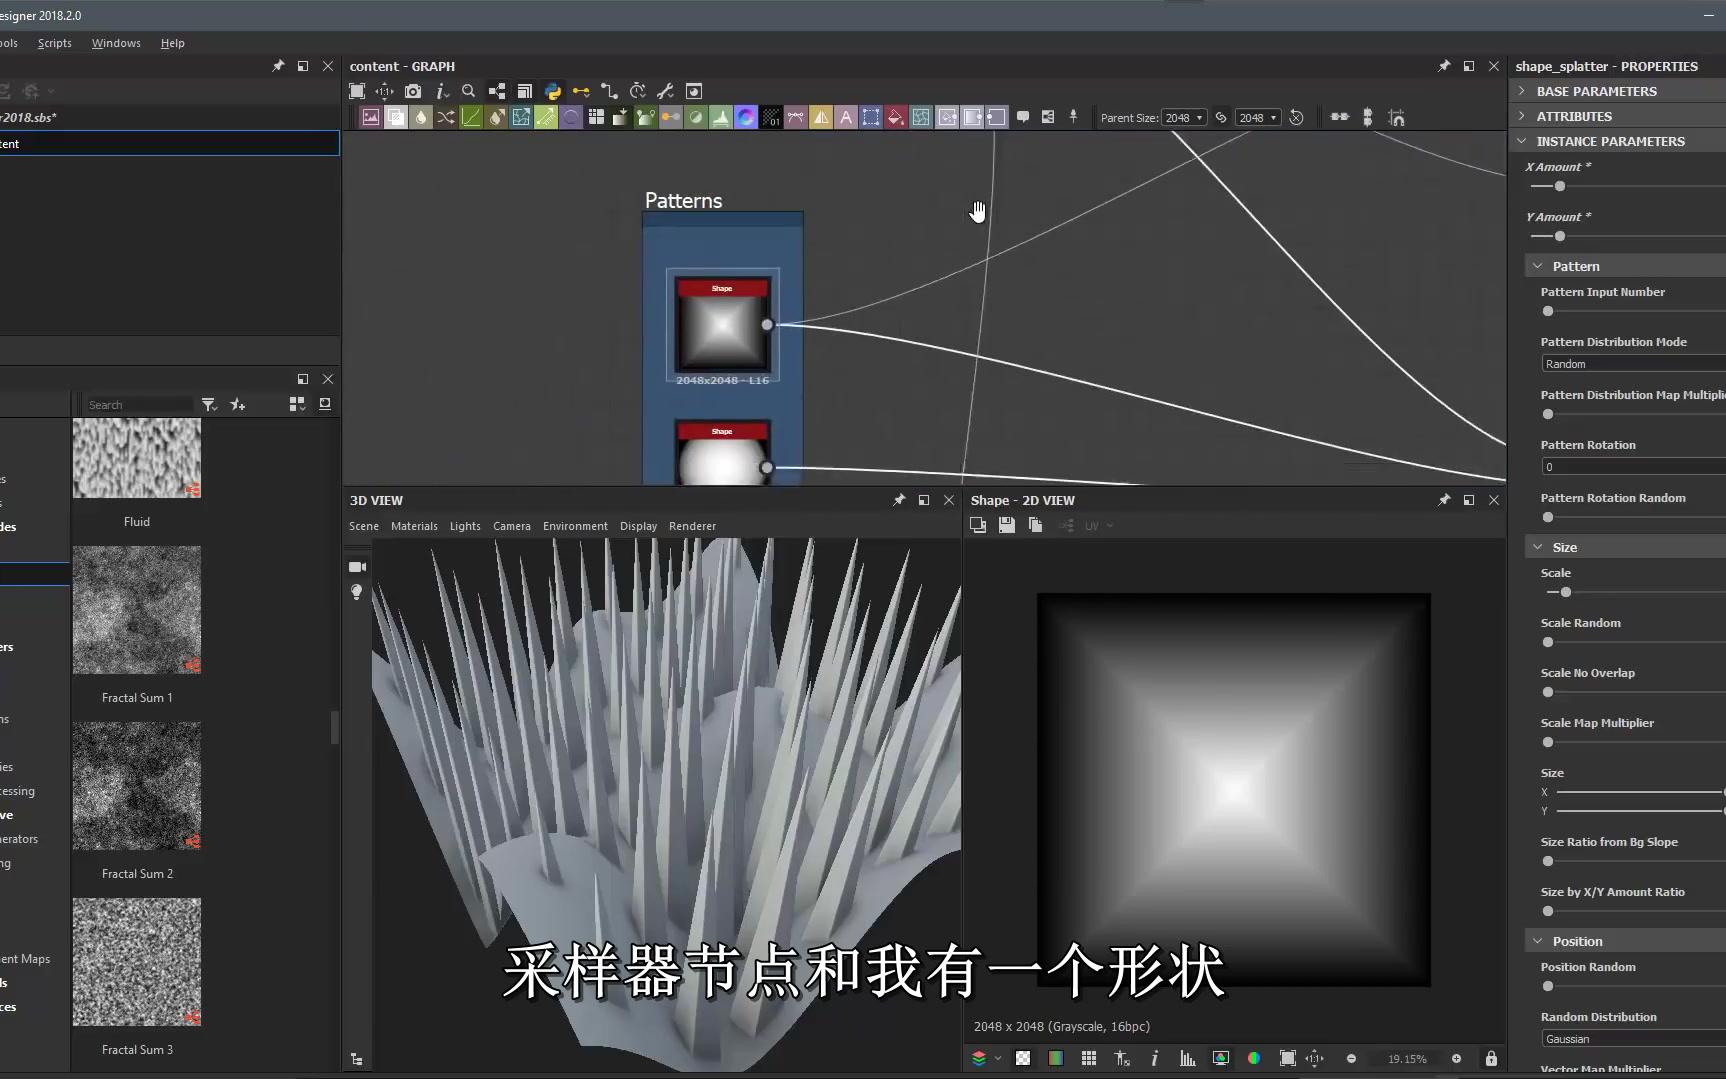Click the library filter funnel icon

tap(209, 404)
